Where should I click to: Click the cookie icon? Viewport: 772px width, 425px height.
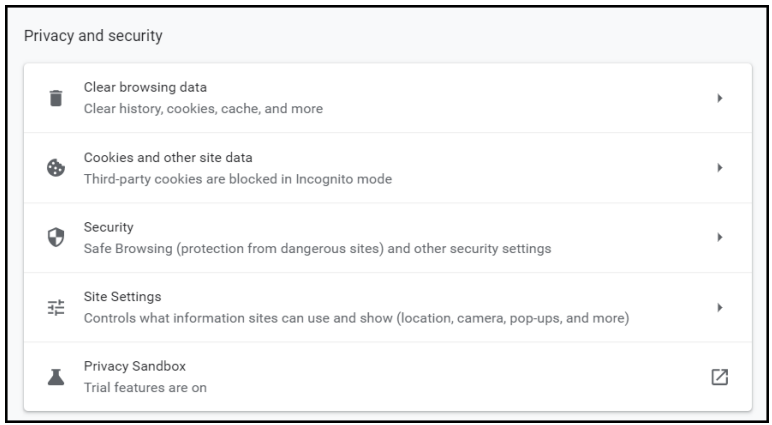click(x=56, y=168)
